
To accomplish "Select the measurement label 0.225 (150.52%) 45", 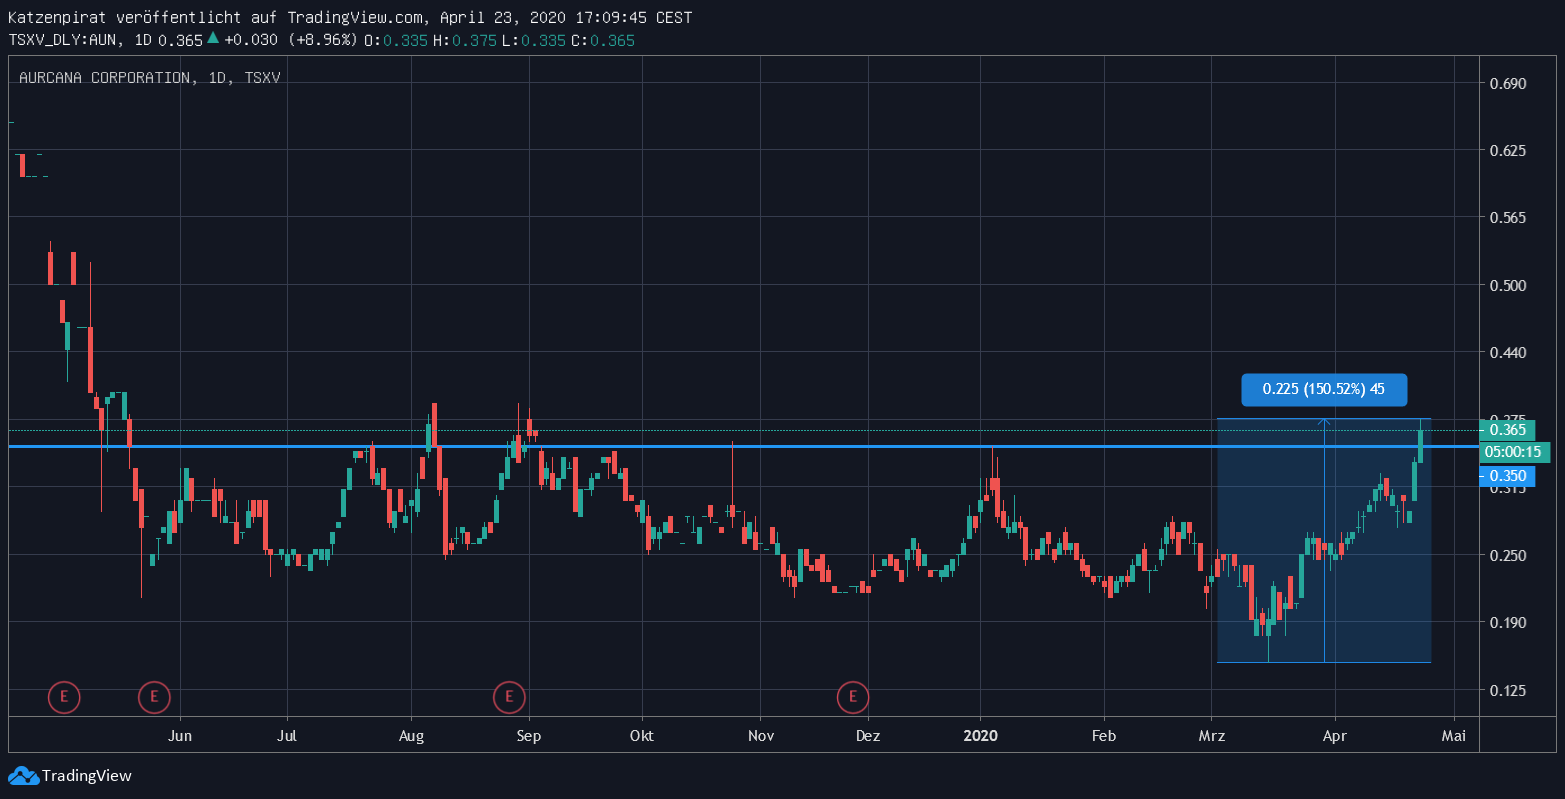I will click(1323, 389).
